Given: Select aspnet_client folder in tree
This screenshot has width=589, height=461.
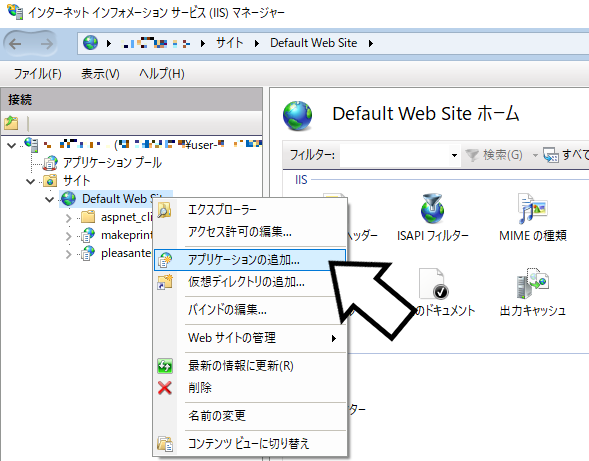Looking at the screenshot, I should click(126, 217).
